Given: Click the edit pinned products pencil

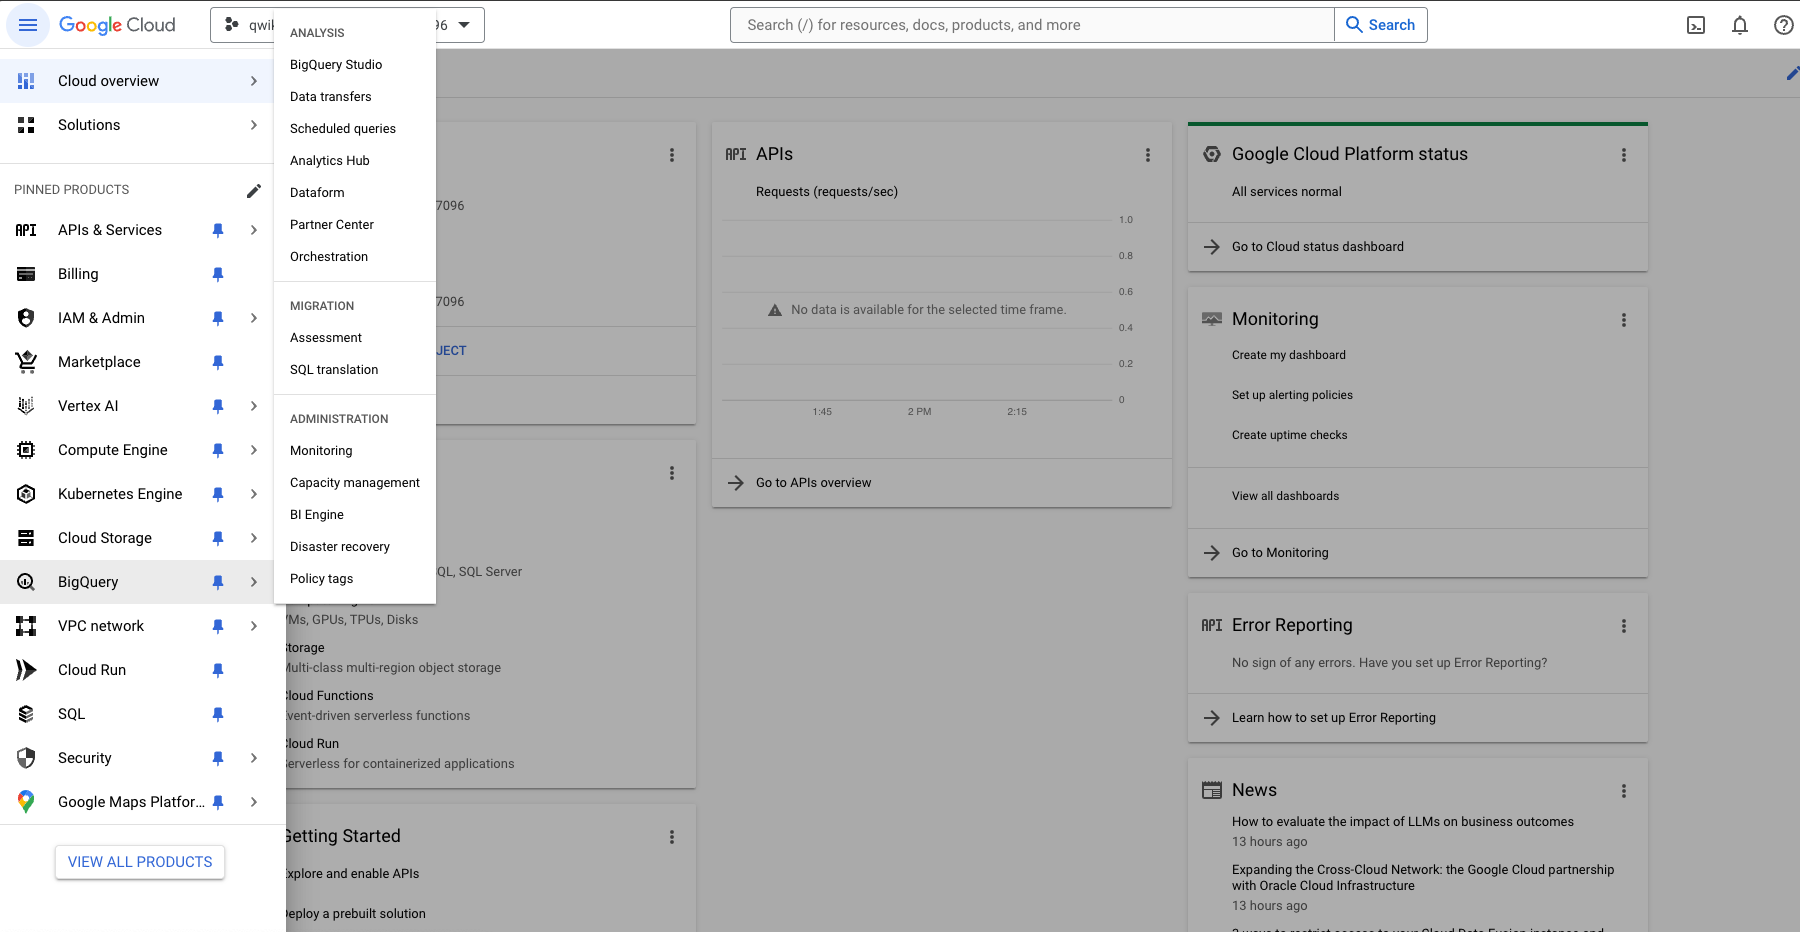Looking at the screenshot, I should pos(254,190).
